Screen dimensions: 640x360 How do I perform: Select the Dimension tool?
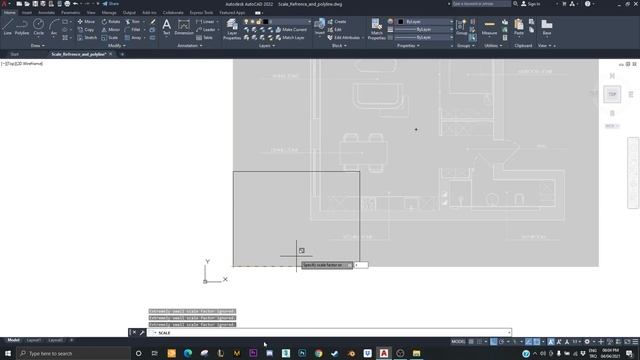[184, 27]
